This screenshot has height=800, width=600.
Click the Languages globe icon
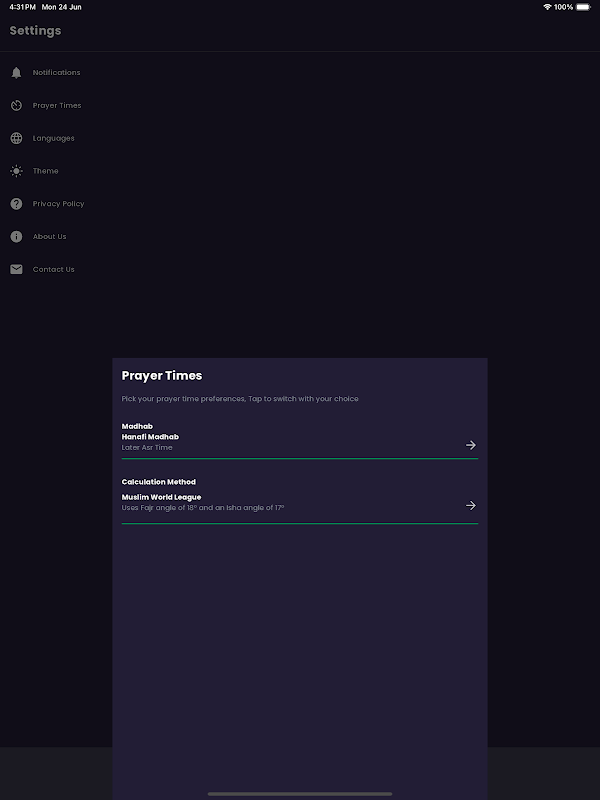tap(16, 138)
